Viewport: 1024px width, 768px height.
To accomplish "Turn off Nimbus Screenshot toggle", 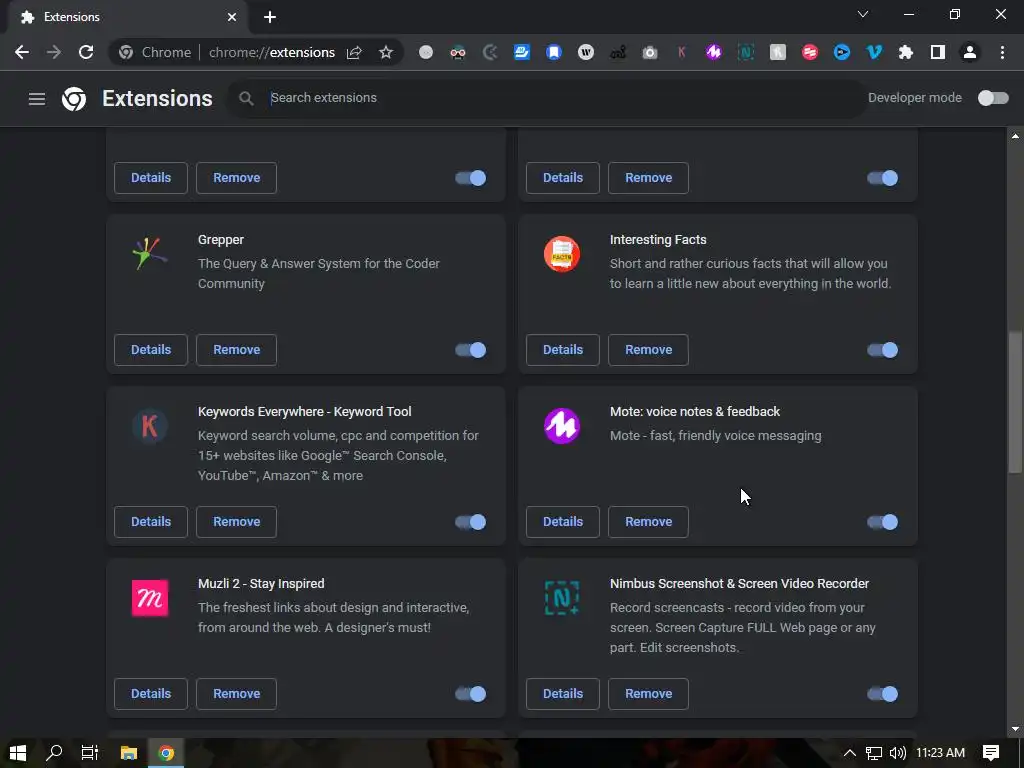I will coord(883,694).
